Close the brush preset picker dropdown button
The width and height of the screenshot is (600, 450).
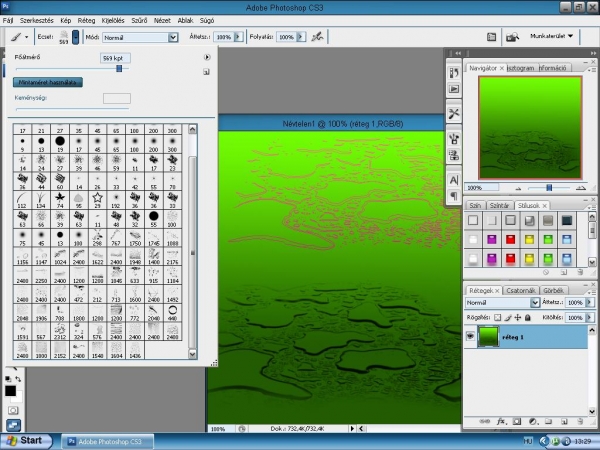pos(75,37)
